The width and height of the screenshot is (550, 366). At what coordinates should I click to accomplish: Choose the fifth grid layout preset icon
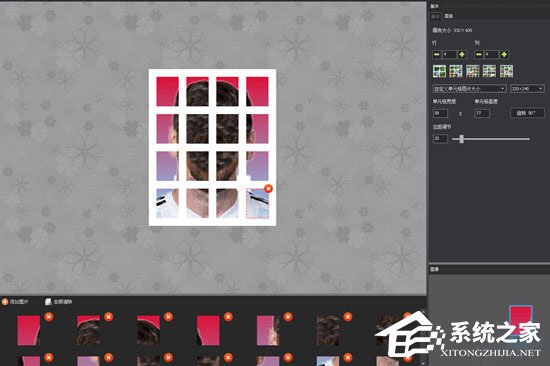506,71
